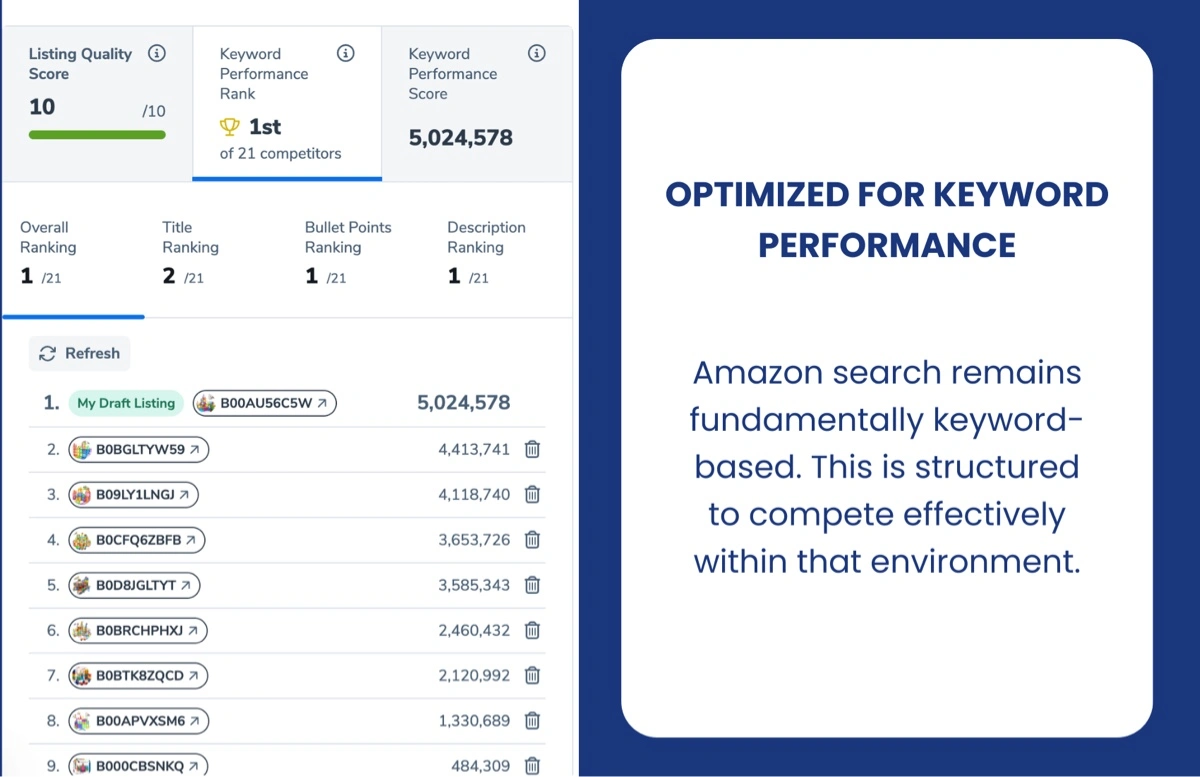Open the B000CBSNKQ ASIN link
This screenshot has height=777, width=1200.
tap(138, 766)
